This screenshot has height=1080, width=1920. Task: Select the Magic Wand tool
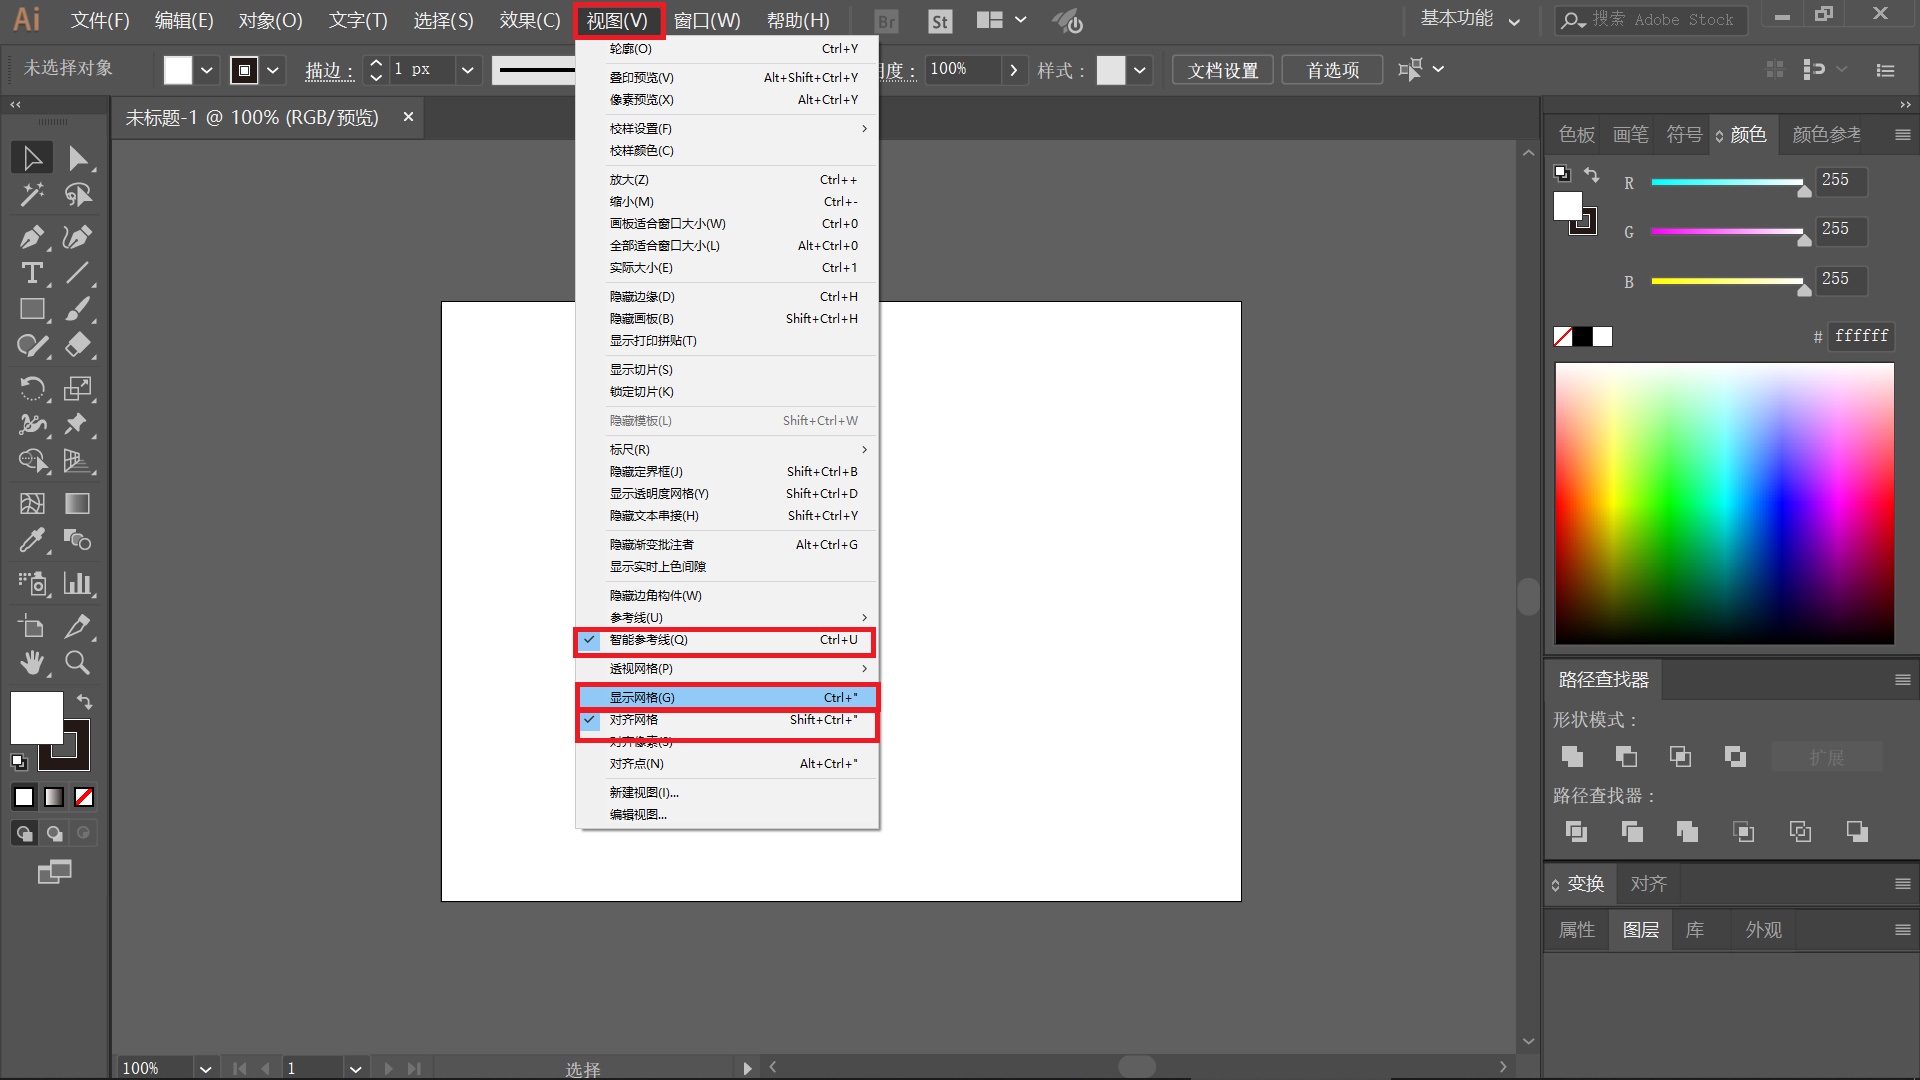pyautogui.click(x=31, y=194)
